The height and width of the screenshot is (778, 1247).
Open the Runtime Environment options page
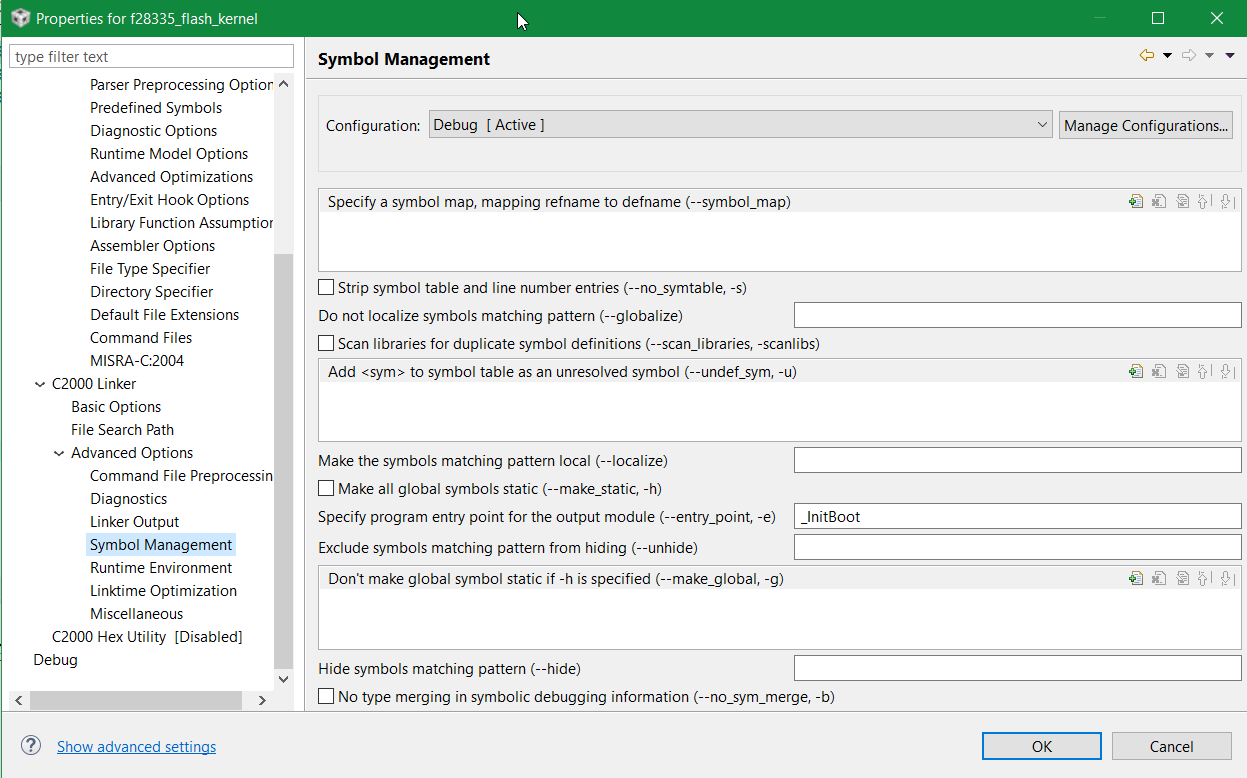point(161,568)
